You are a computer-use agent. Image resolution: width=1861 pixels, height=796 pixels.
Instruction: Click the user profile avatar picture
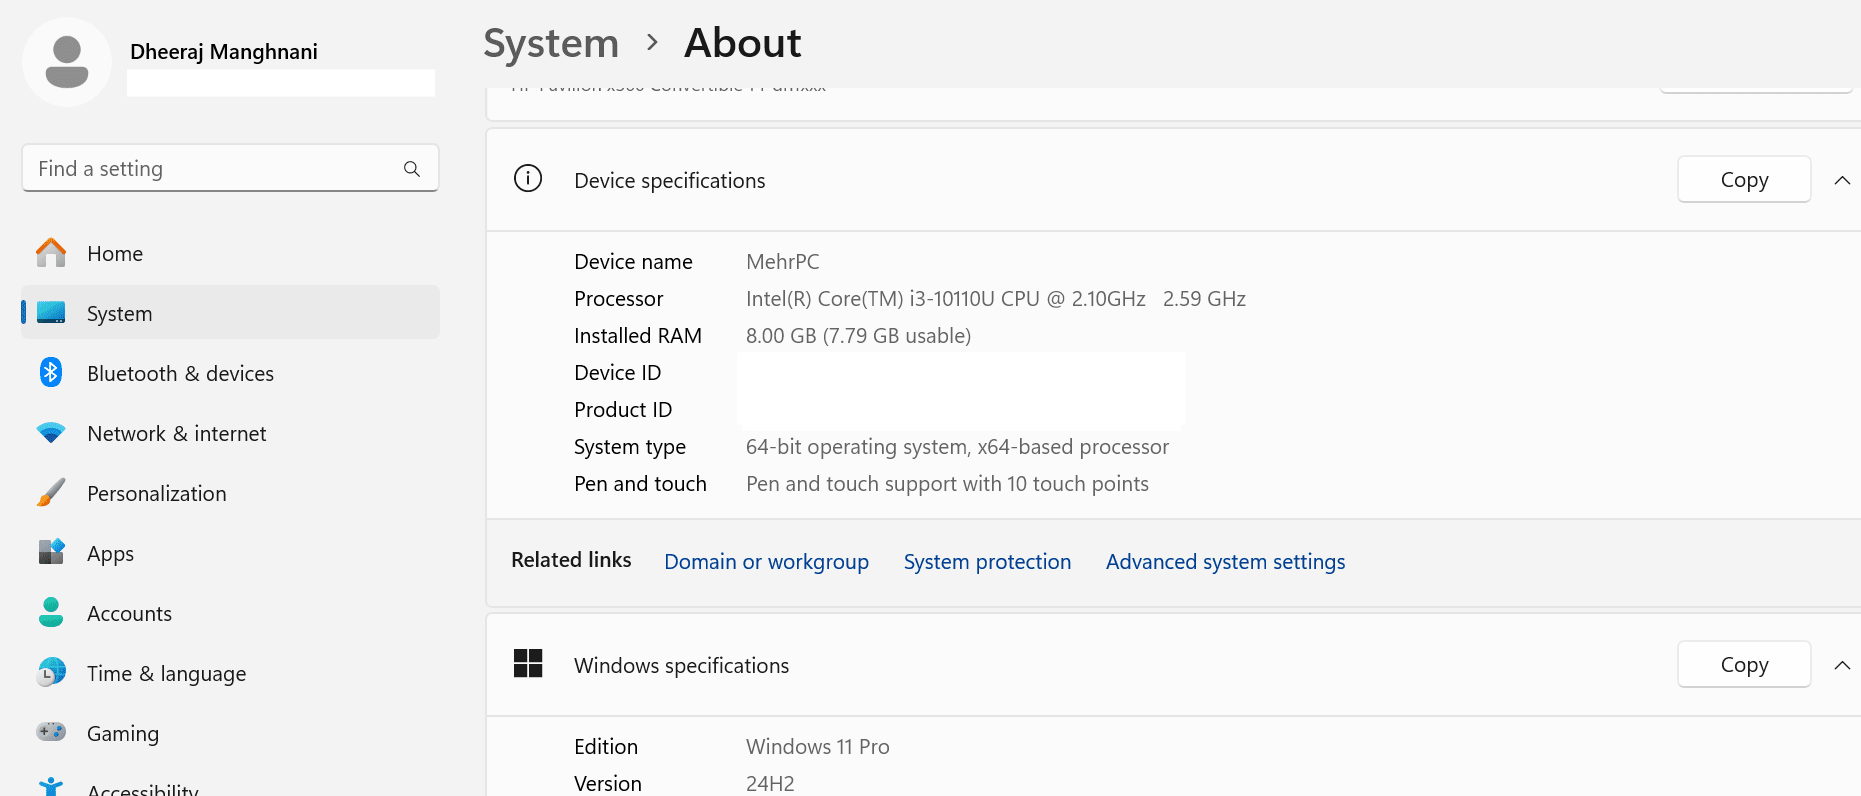pos(67,62)
